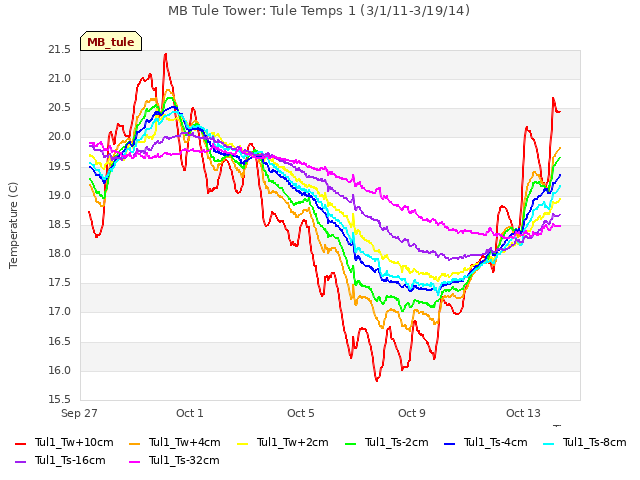The width and height of the screenshot is (640, 480).
Task: Click the 16.0 y-axis tick label
Action: coord(59,370)
